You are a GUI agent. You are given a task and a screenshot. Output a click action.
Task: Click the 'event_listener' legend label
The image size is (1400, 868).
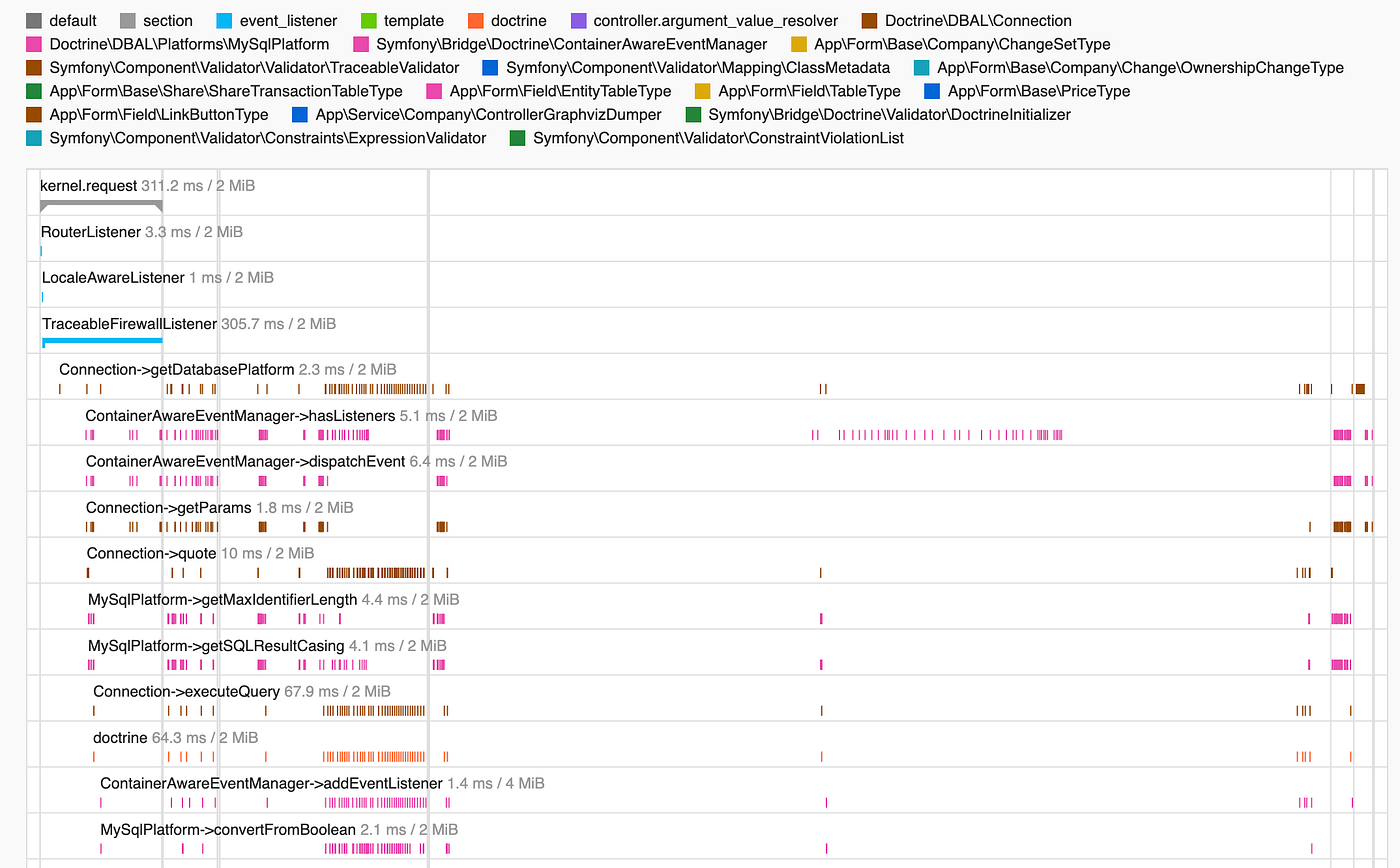[288, 20]
